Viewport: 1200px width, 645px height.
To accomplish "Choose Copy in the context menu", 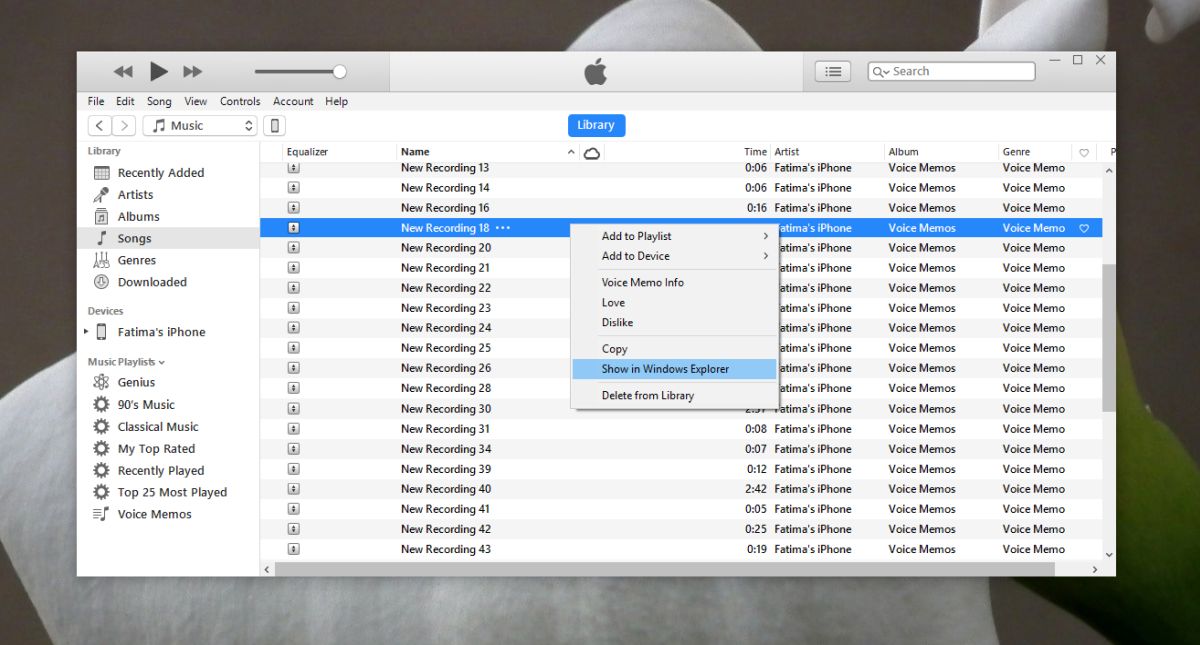I will click(675, 349).
